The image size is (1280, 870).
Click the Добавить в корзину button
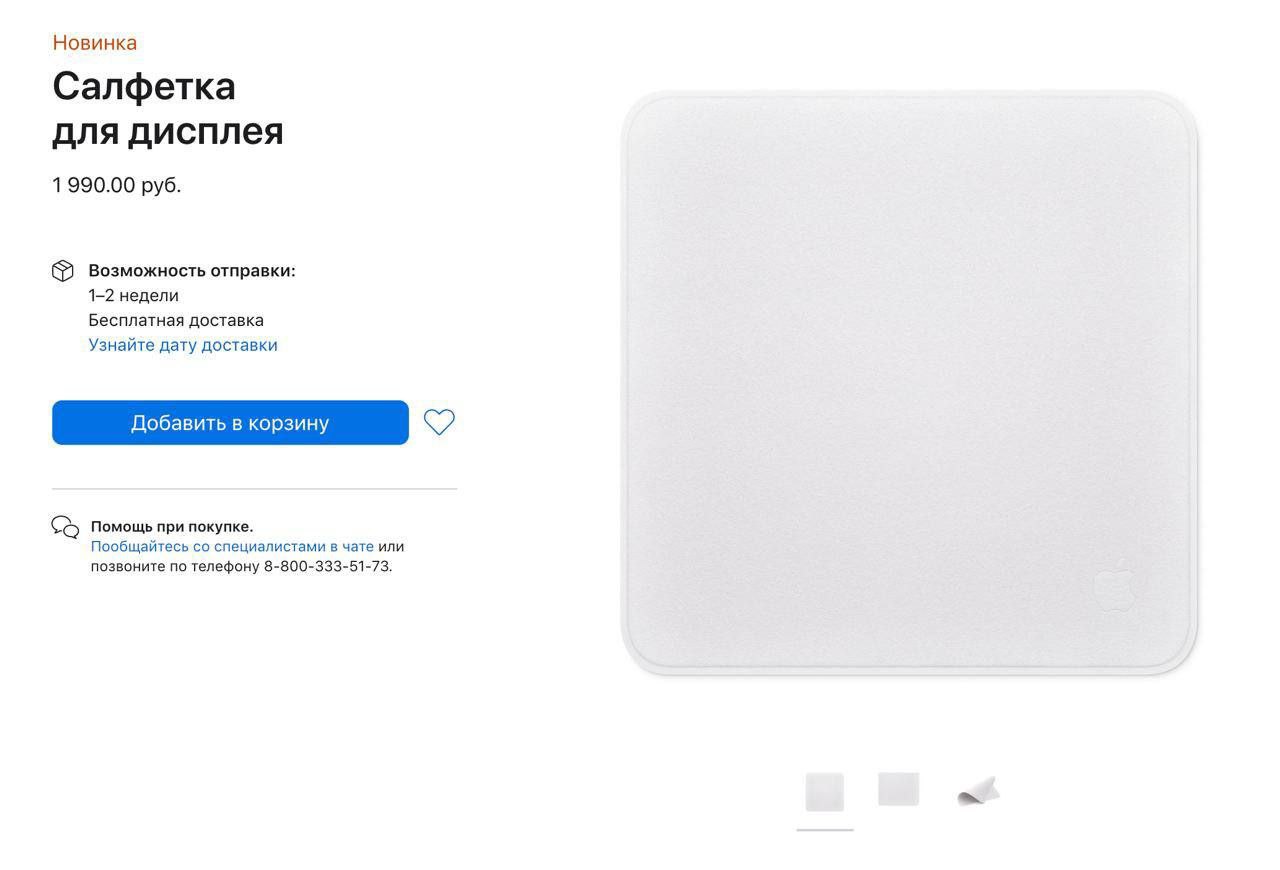[x=230, y=422]
